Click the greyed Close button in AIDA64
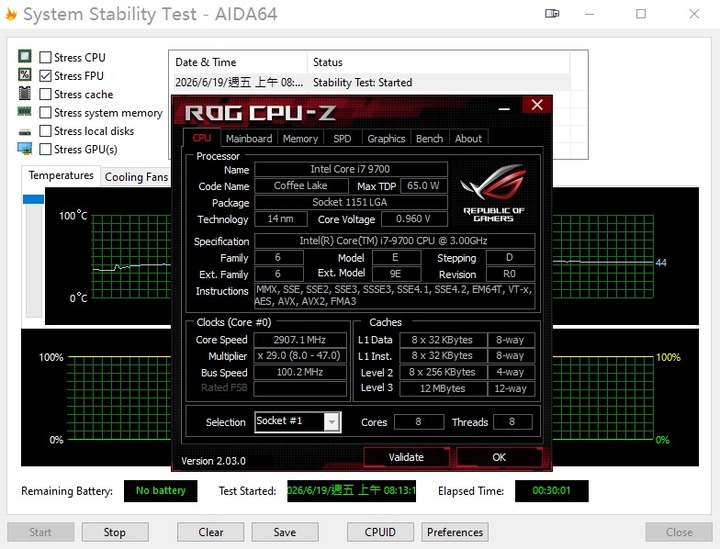The height and width of the screenshot is (549, 720). click(679, 532)
